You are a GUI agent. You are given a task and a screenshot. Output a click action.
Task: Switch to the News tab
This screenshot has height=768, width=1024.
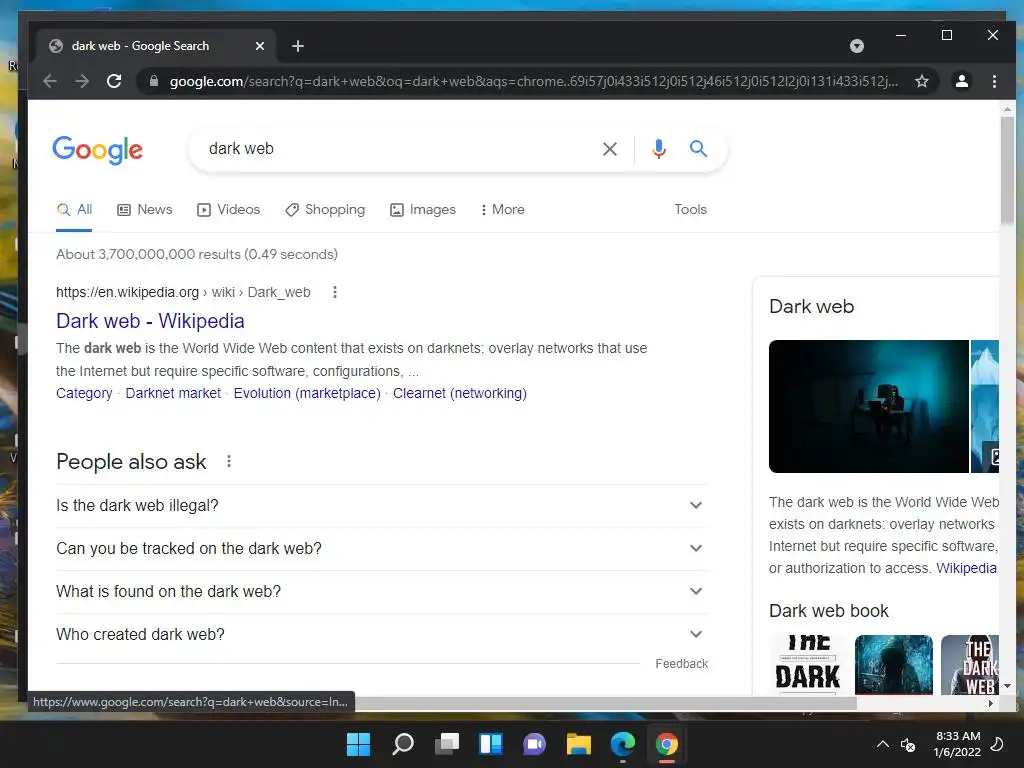(x=145, y=210)
